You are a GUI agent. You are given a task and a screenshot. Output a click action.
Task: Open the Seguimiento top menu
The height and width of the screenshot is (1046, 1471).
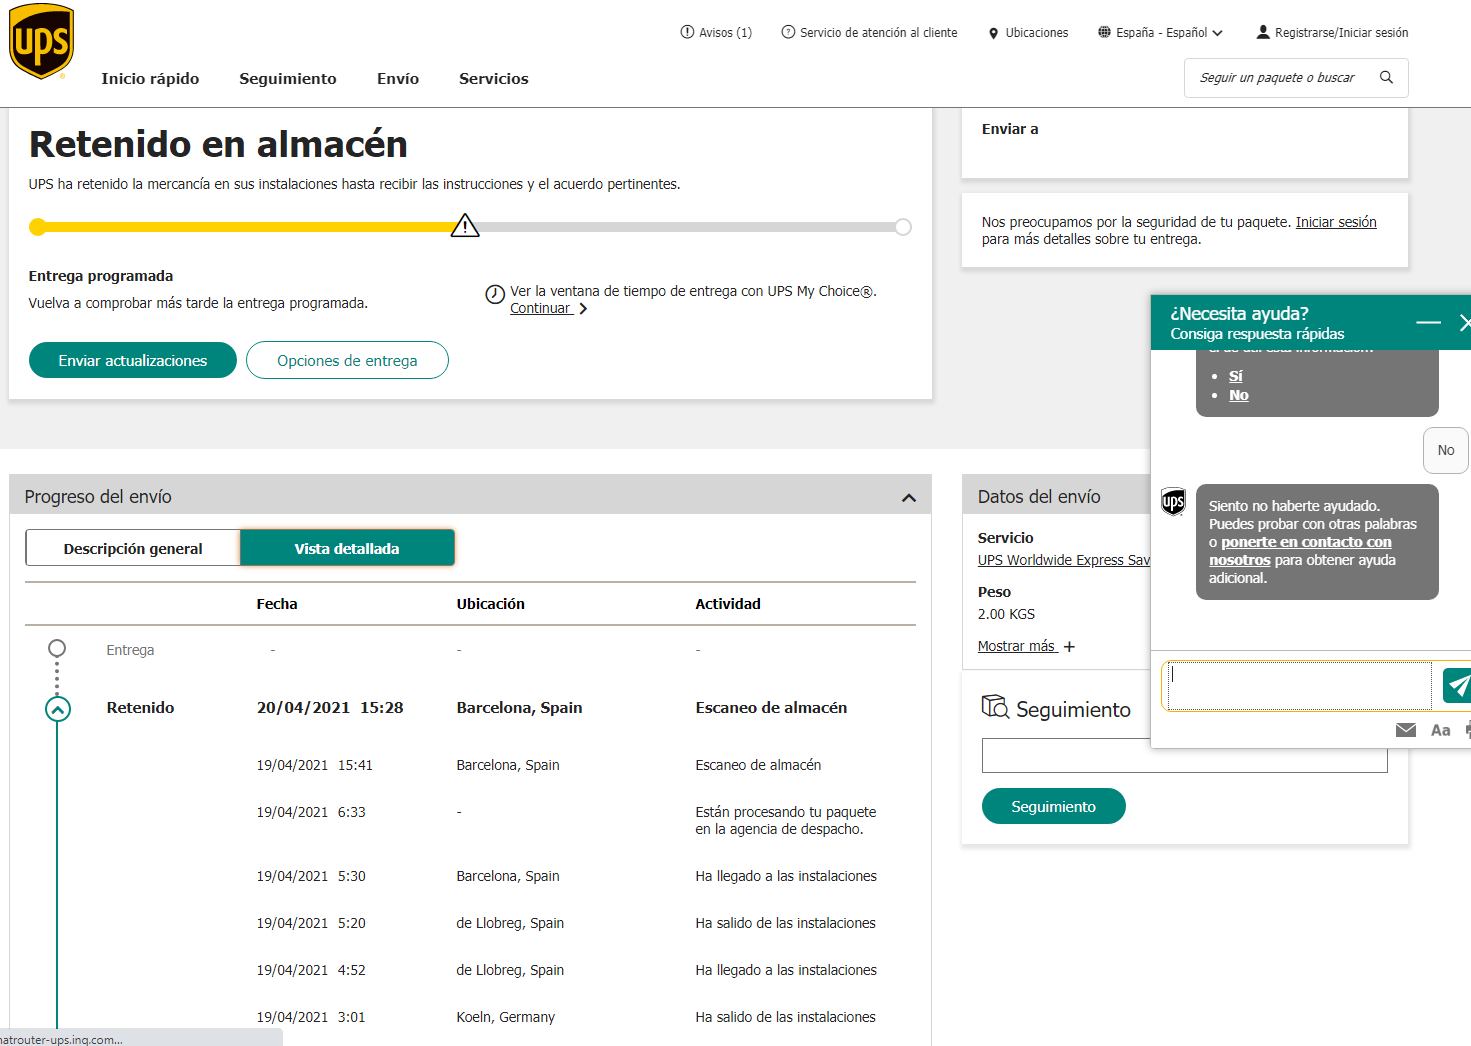coord(288,78)
